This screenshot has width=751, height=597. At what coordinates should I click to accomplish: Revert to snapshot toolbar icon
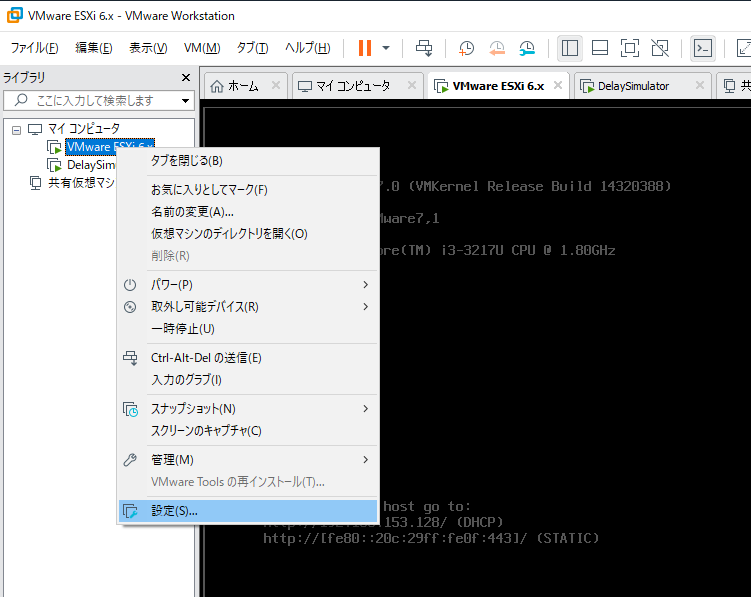point(497,48)
